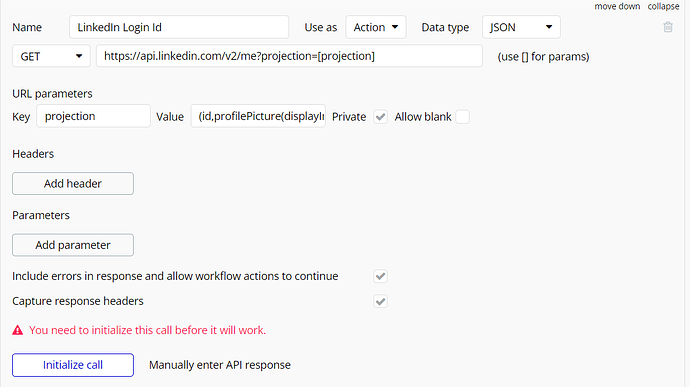Click the Add header button

73,184
